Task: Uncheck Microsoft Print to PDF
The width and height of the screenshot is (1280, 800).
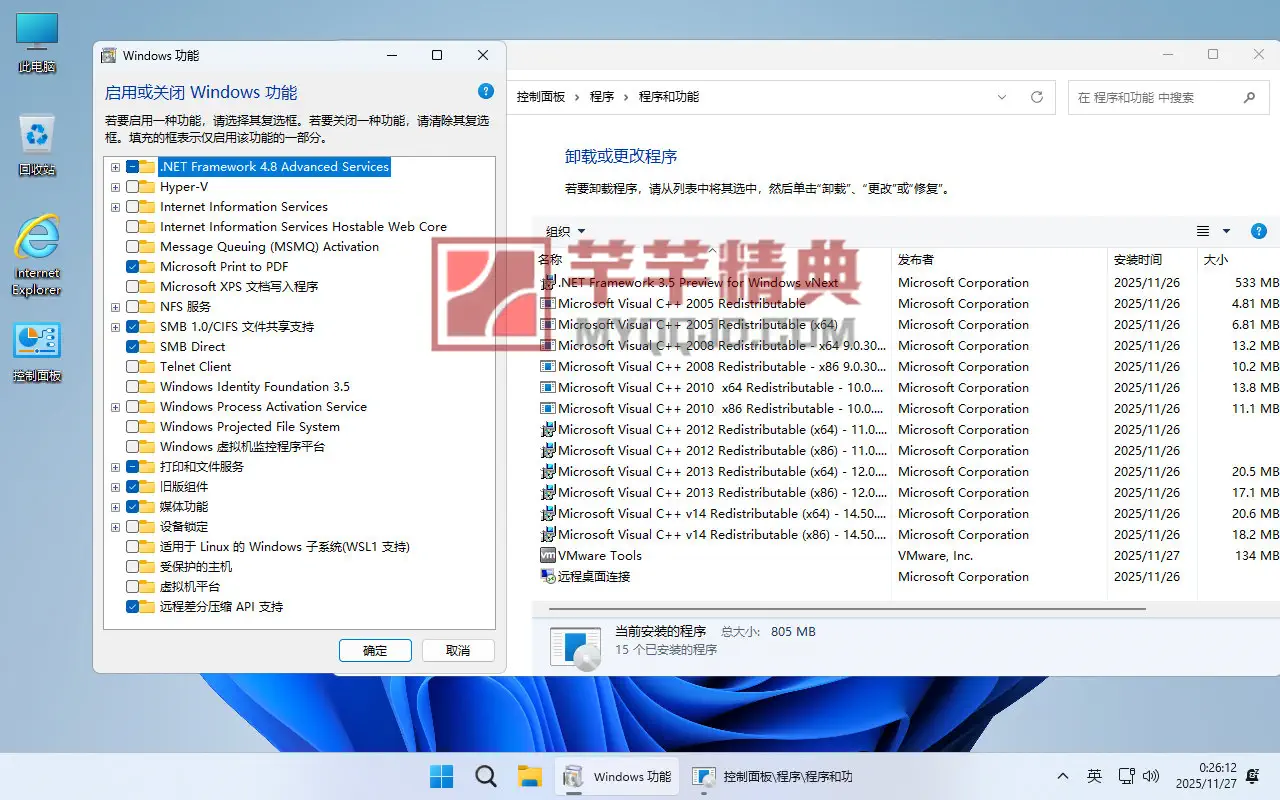Action: coord(133,267)
